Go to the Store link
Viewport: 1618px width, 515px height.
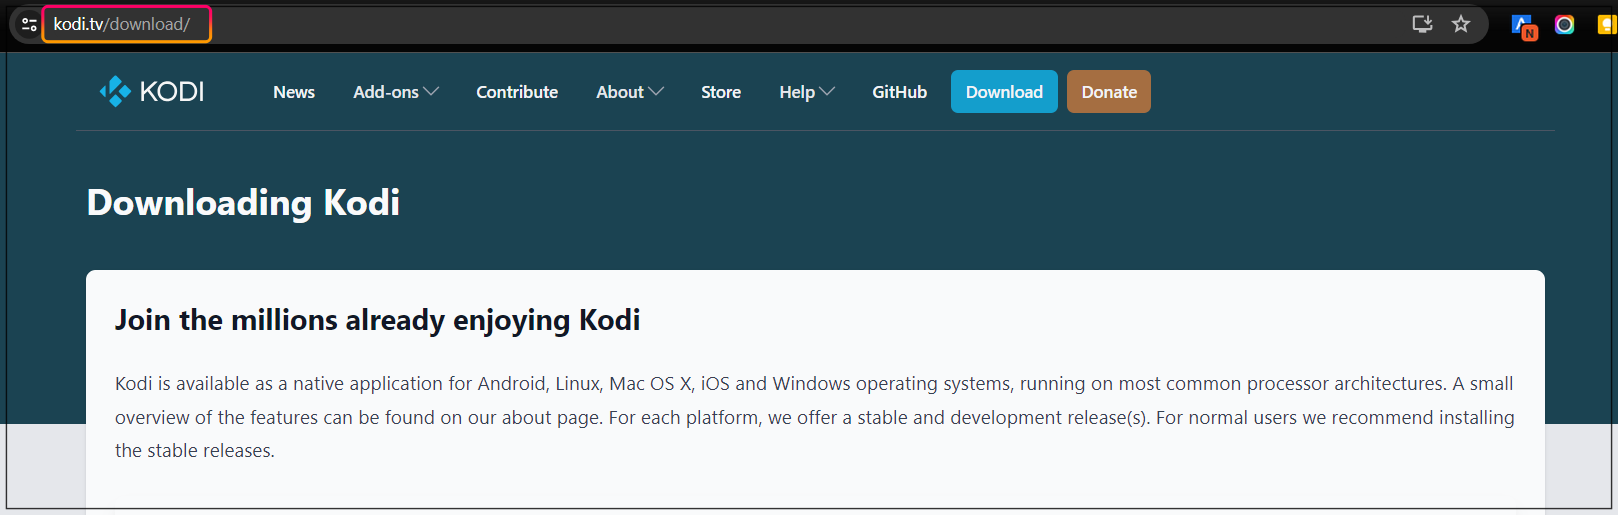[x=721, y=92]
